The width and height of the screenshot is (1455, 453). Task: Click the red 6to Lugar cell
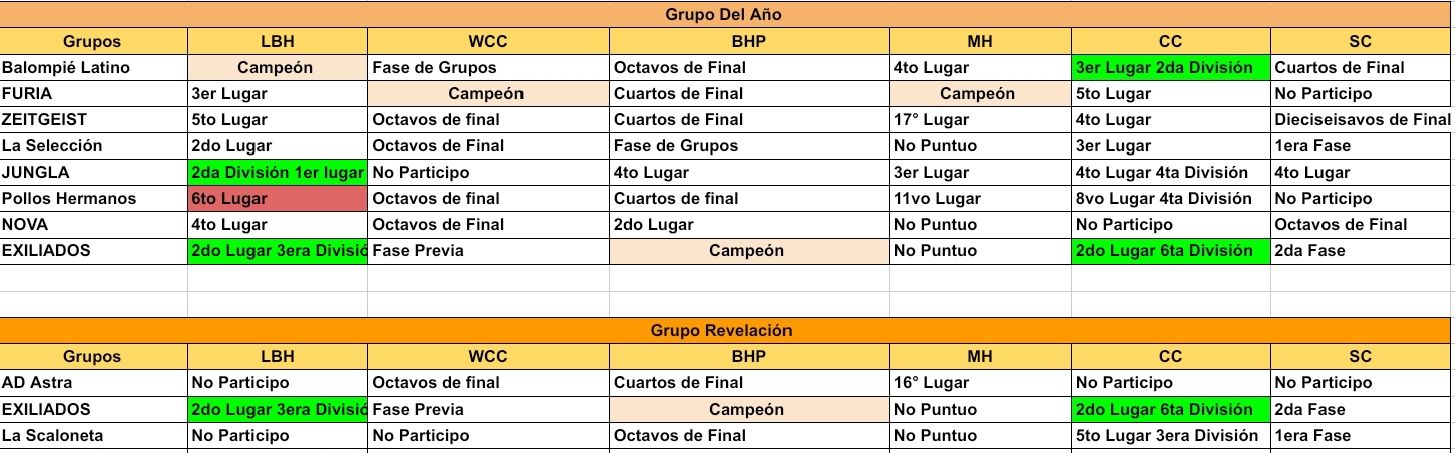point(277,198)
